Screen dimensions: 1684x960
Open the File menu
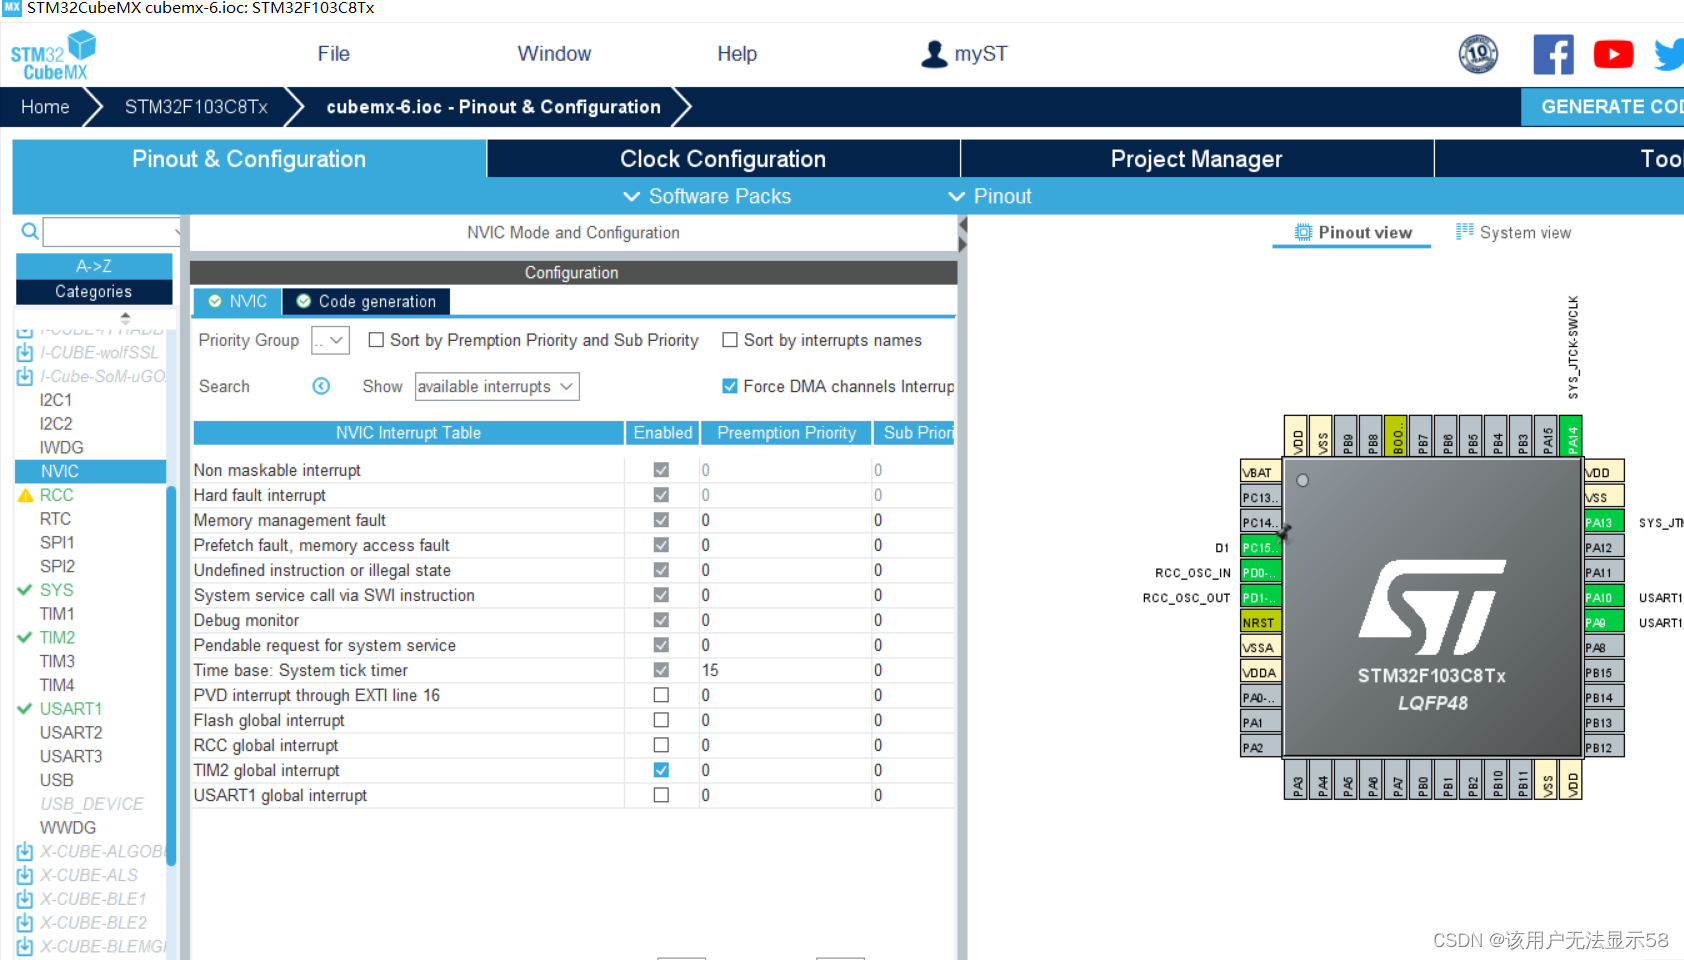click(333, 54)
